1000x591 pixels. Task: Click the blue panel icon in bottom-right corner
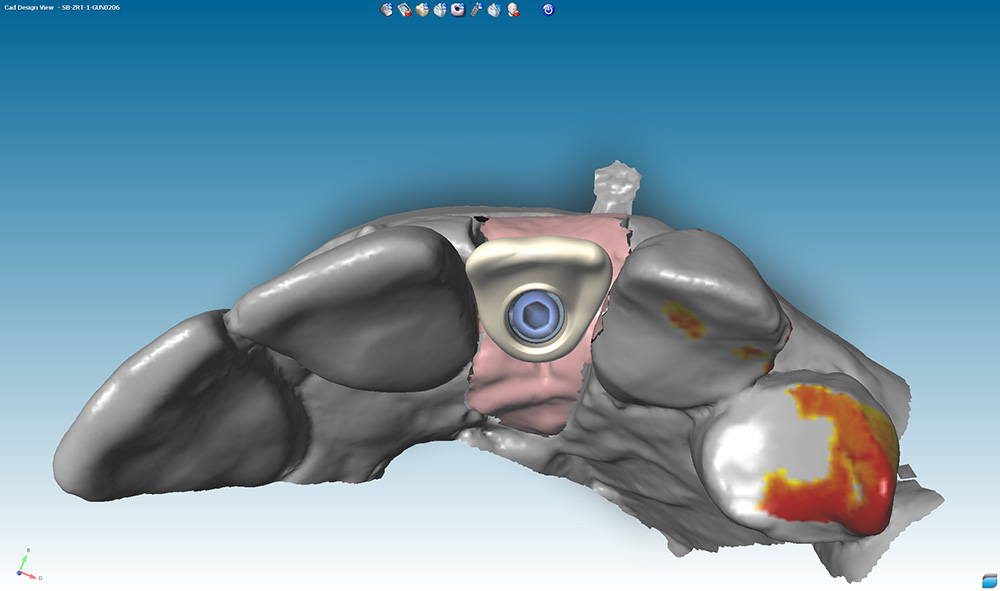(x=989, y=580)
